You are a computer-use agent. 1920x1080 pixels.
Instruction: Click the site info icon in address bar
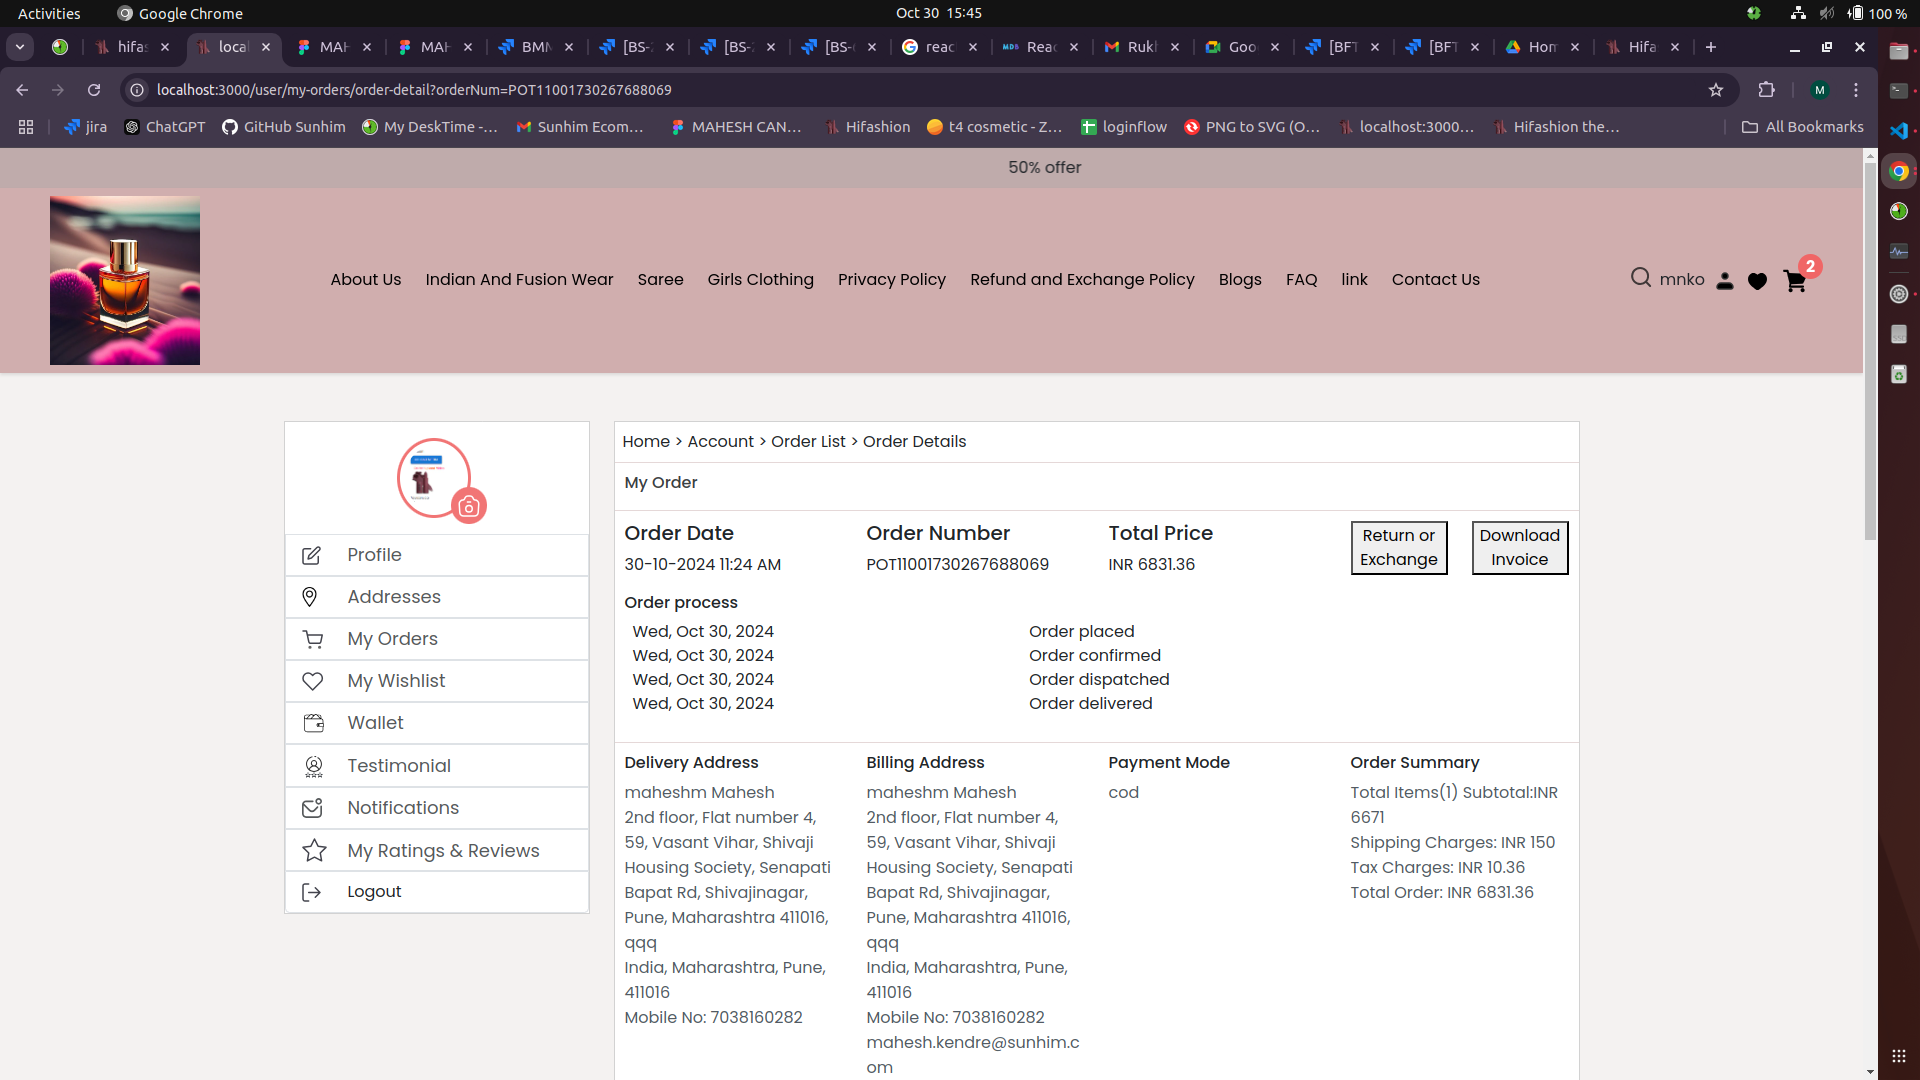point(138,90)
